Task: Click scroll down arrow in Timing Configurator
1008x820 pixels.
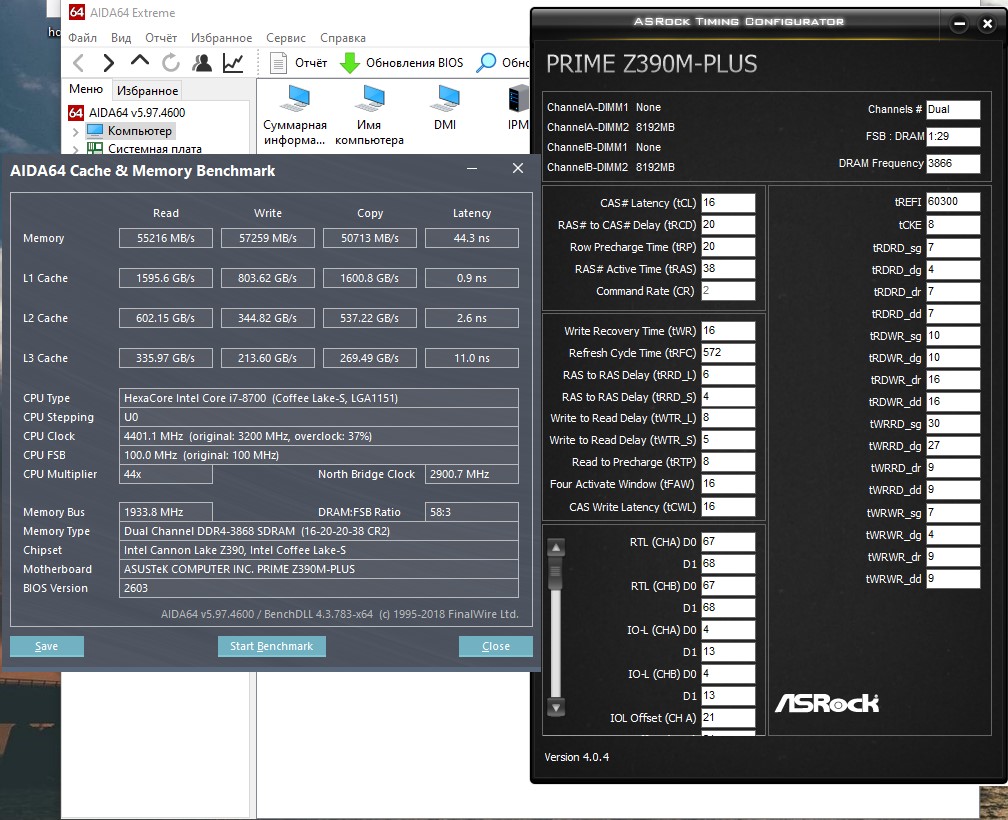Action: (x=556, y=708)
